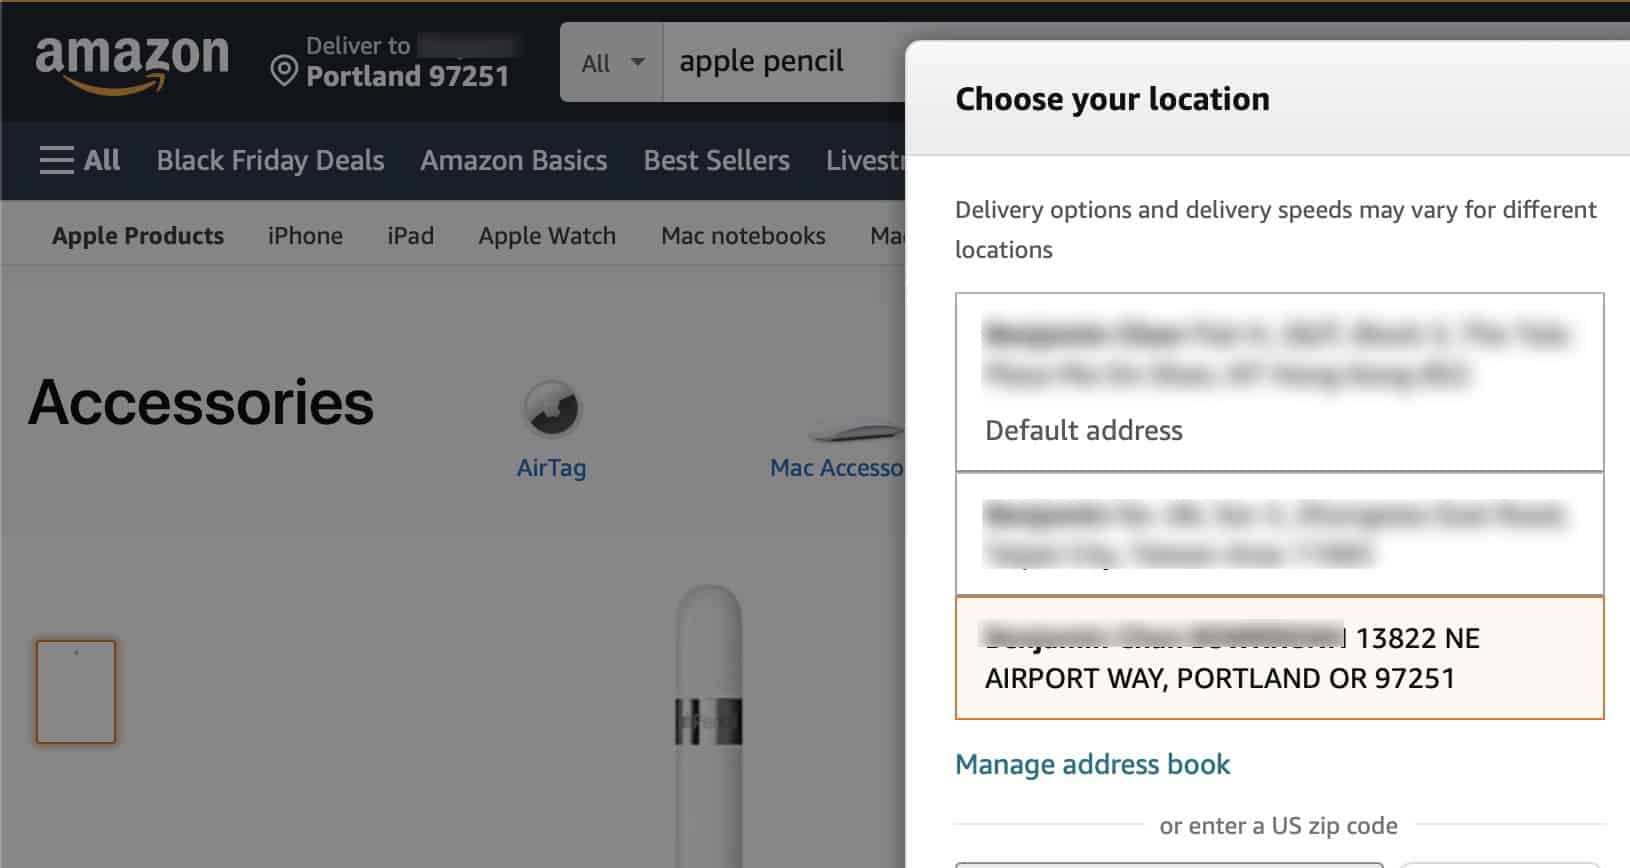
Task: Click the Mac Accessories mouse icon
Action: [855, 432]
